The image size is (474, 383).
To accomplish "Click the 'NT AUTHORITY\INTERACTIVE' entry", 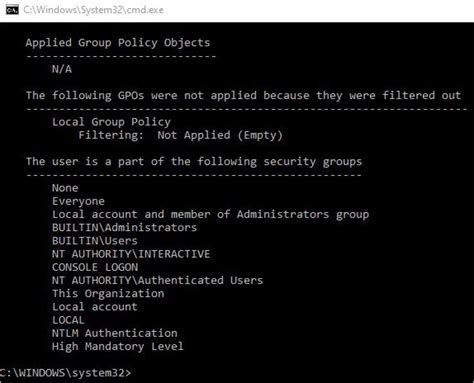I will [x=131, y=254].
